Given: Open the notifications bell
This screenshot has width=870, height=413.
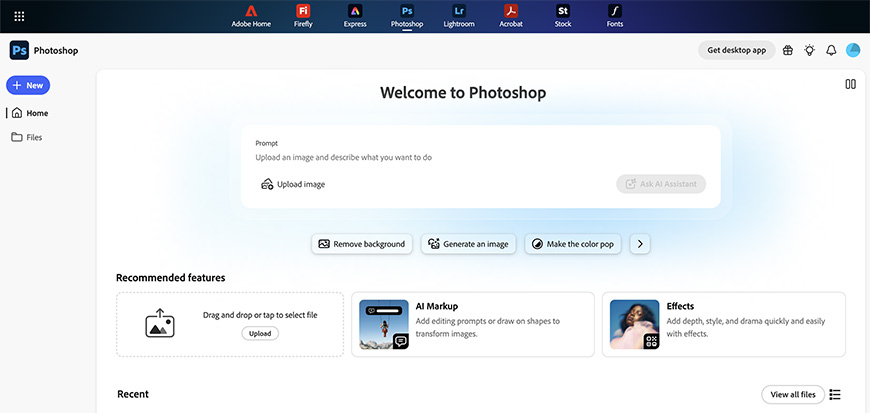Looking at the screenshot, I should (x=831, y=51).
